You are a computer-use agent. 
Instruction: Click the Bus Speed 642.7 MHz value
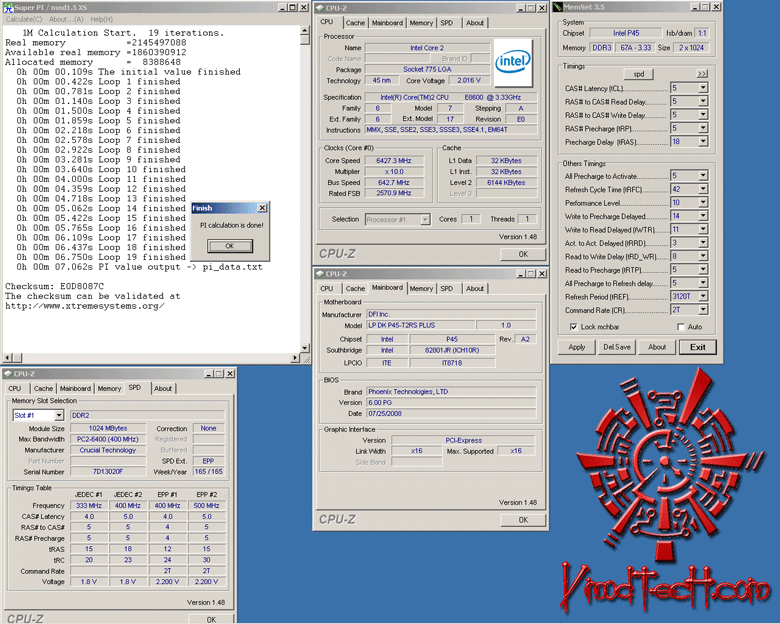pos(393,183)
